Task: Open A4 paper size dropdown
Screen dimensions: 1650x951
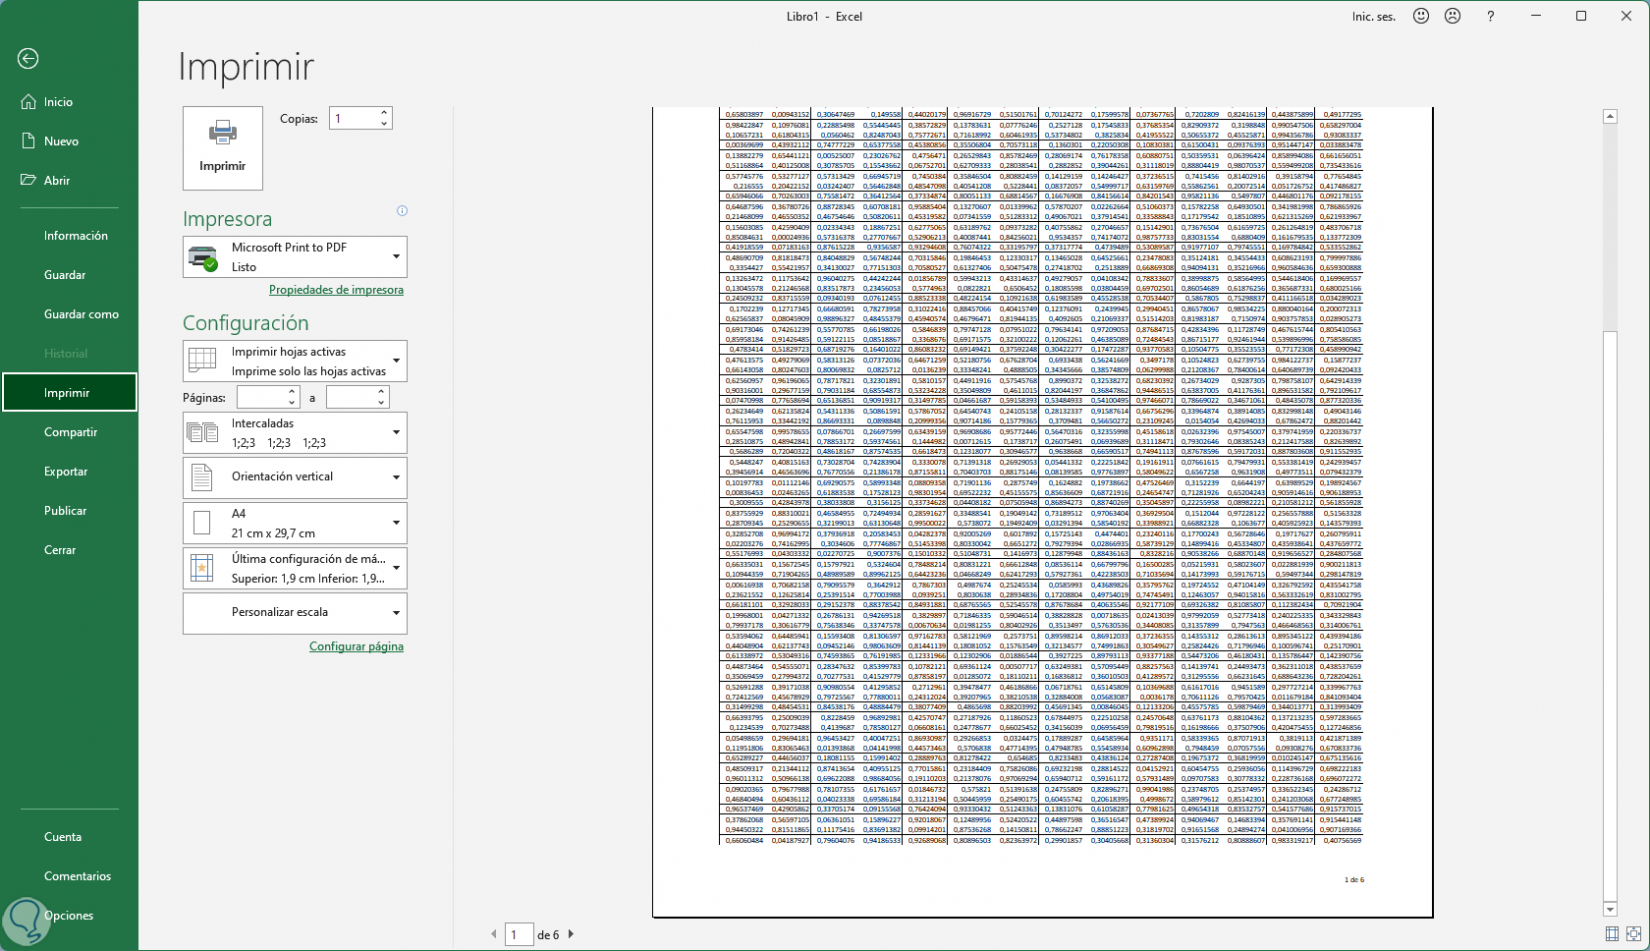Action: tap(295, 522)
